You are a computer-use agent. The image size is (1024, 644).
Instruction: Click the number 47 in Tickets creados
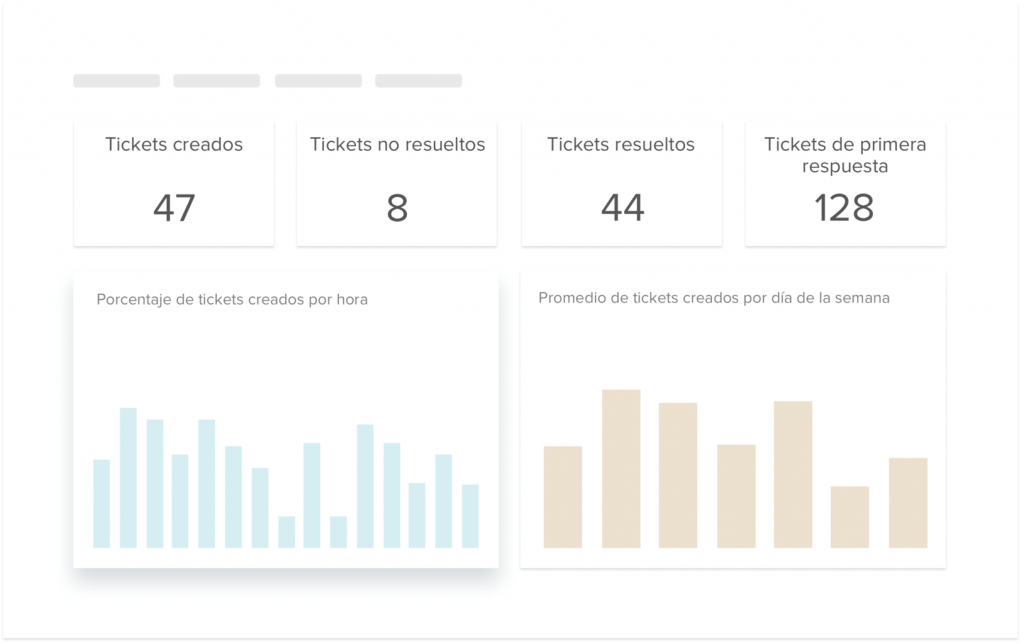point(174,208)
